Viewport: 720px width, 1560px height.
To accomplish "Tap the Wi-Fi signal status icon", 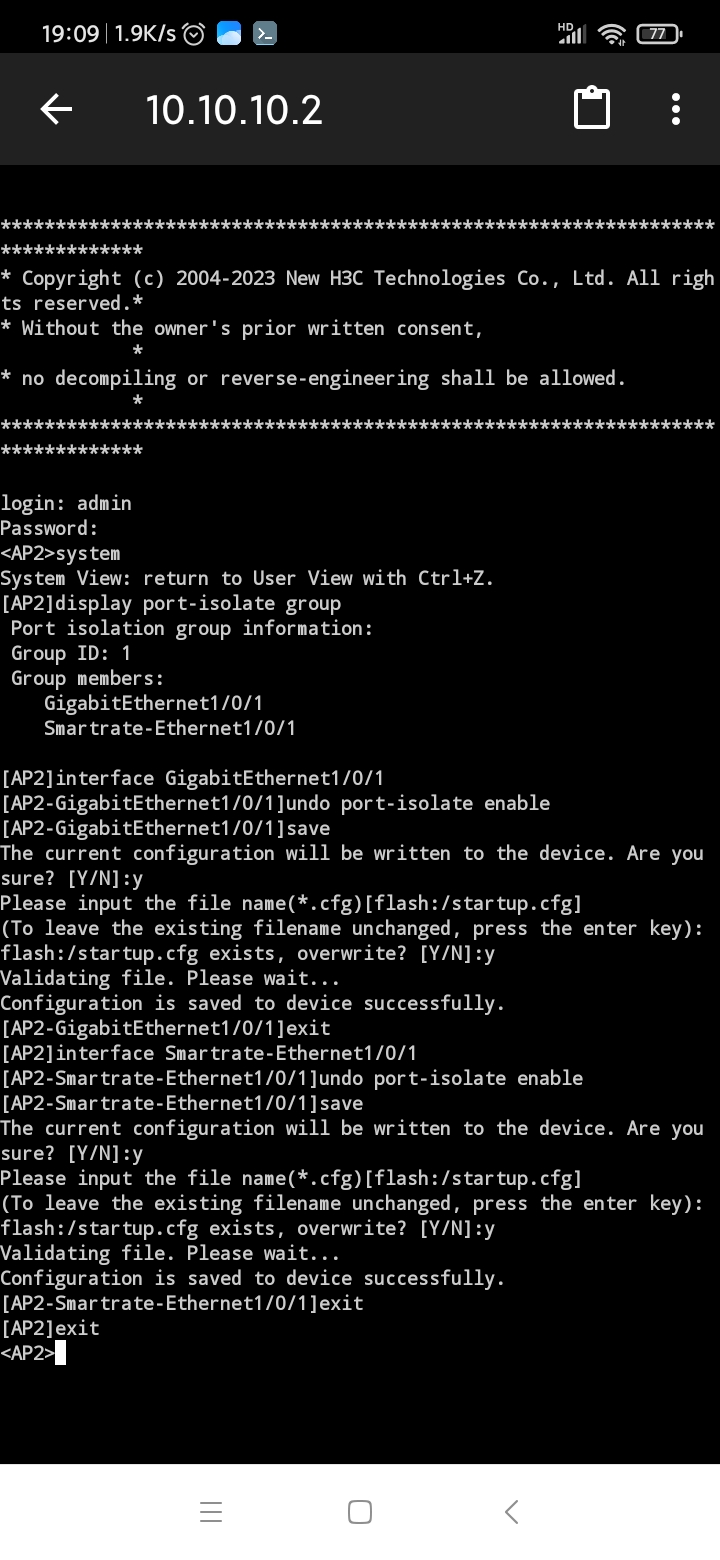I will point(611,34).
